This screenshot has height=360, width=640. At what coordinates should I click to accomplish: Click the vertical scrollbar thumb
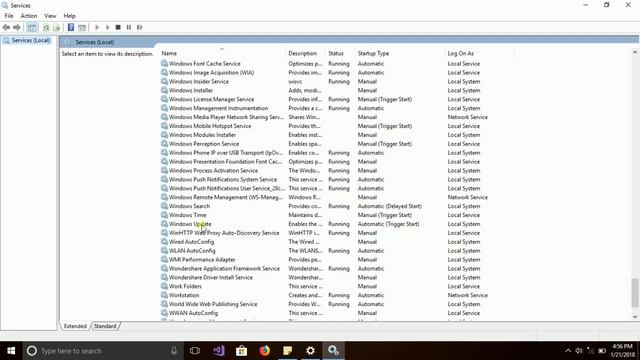[x=635, y=293]
